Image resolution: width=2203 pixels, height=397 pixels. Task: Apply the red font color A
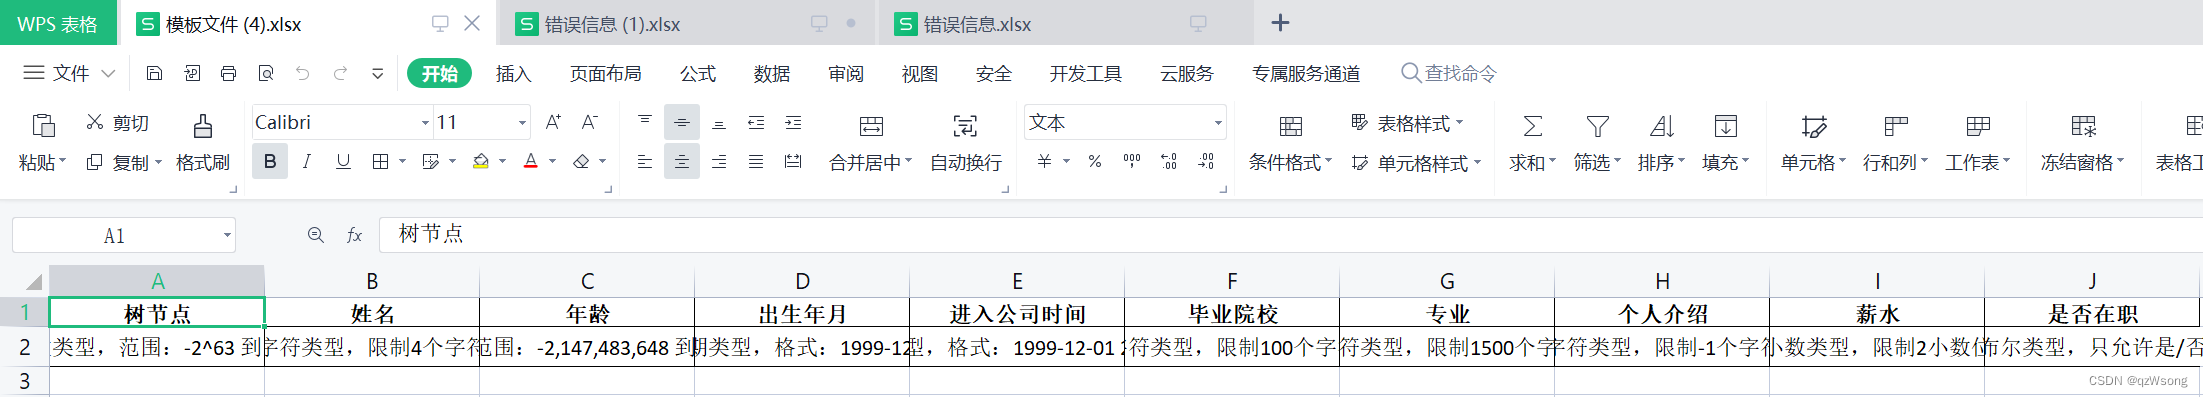tap(531, 161)
